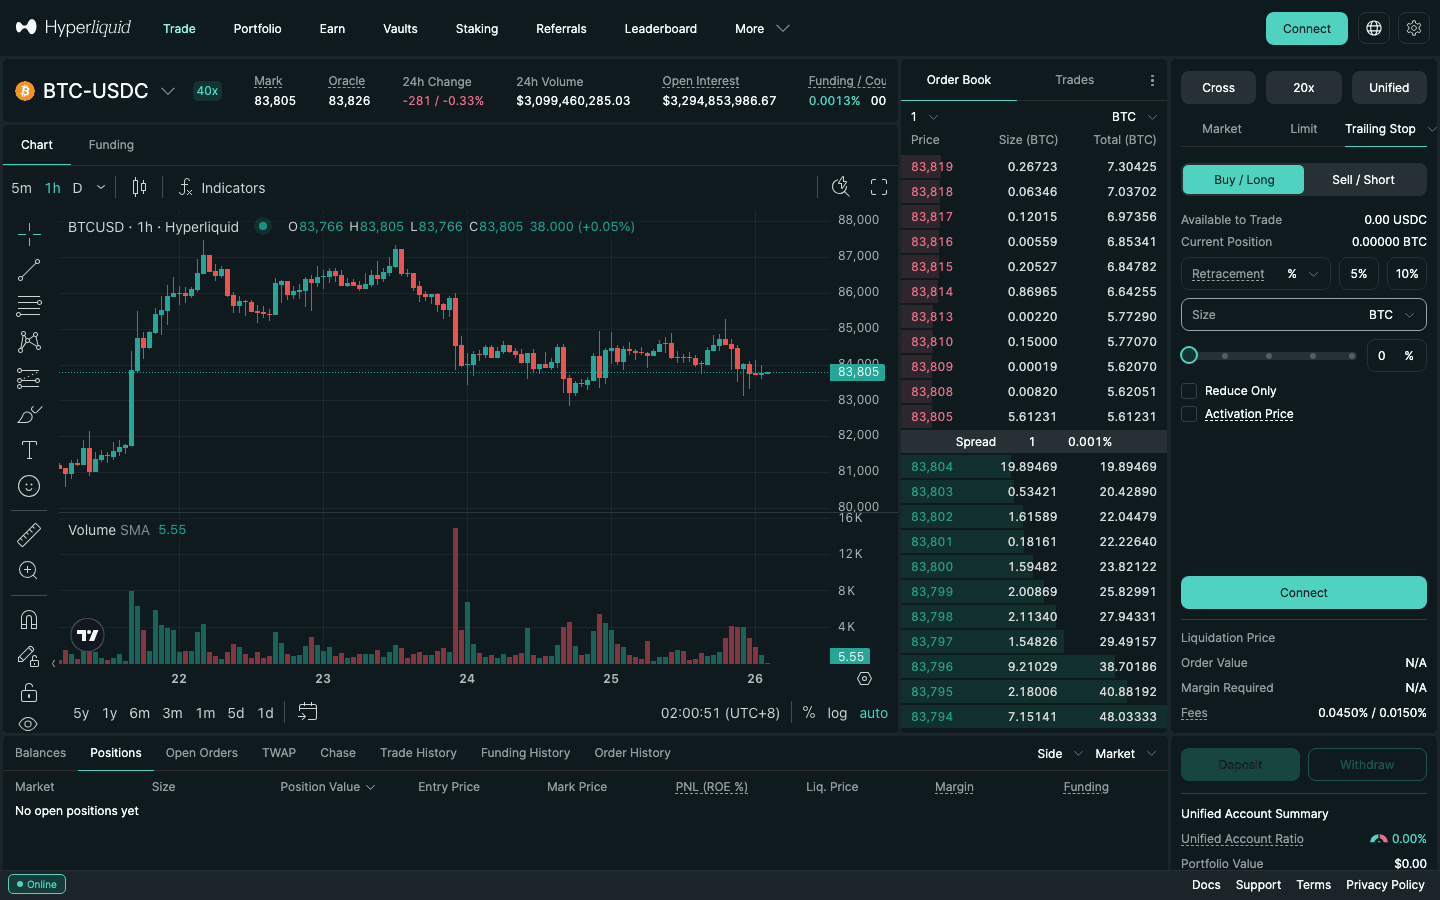Select the trend line drawing tool
Image resolution: width=1440 pixels, height=900 pixels.
pos(29,270)
